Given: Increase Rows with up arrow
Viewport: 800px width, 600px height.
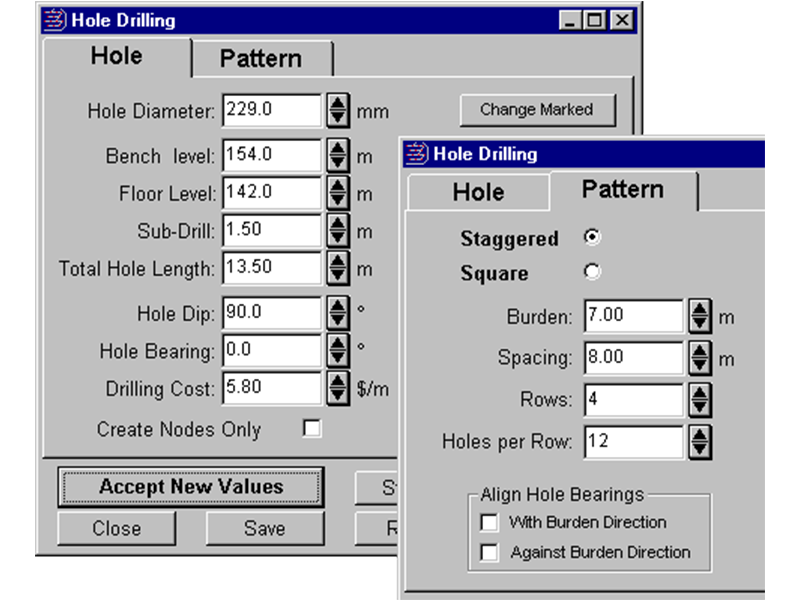Looking at the screenshot, I should 699,392.
